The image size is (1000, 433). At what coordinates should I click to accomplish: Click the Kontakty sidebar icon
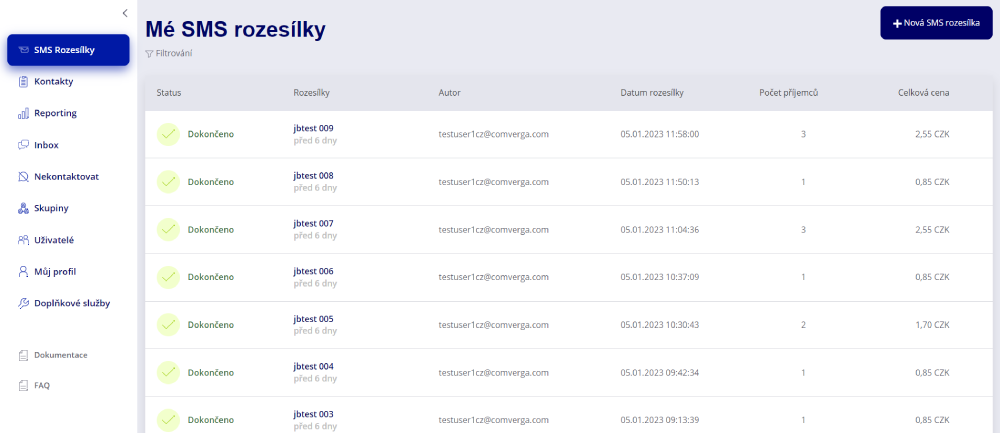(x=23, y=81)
